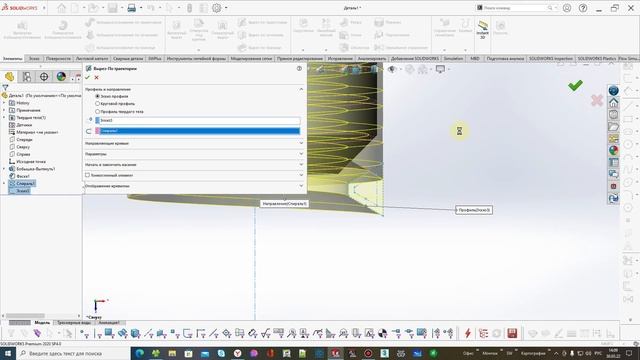640x360 pixels.
Task: Click the feature tree filter funnel icon
Action: (x=5, y=87)
